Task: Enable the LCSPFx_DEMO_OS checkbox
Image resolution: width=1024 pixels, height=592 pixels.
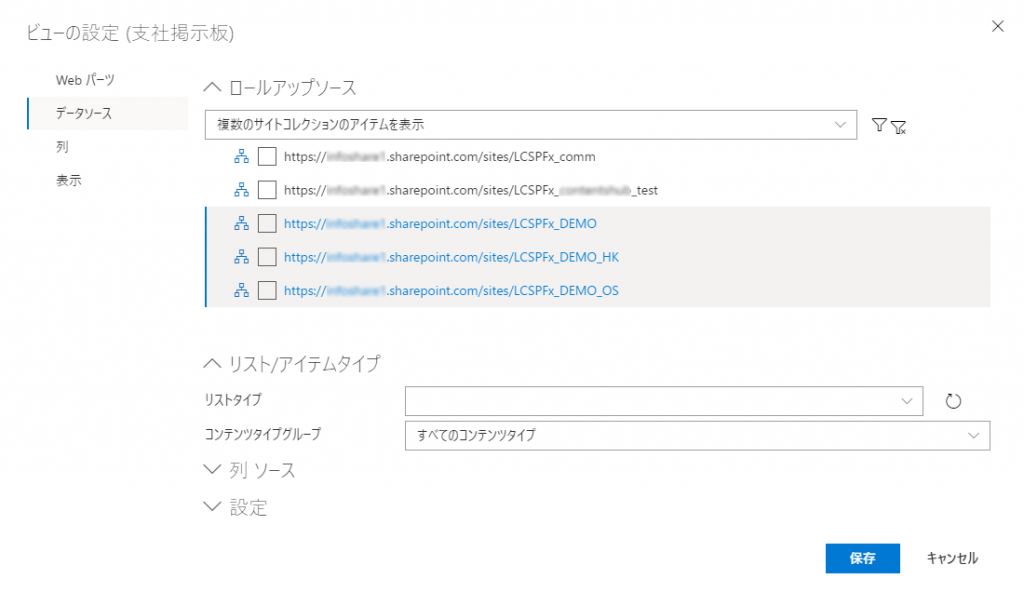Action: pos(267,291)
